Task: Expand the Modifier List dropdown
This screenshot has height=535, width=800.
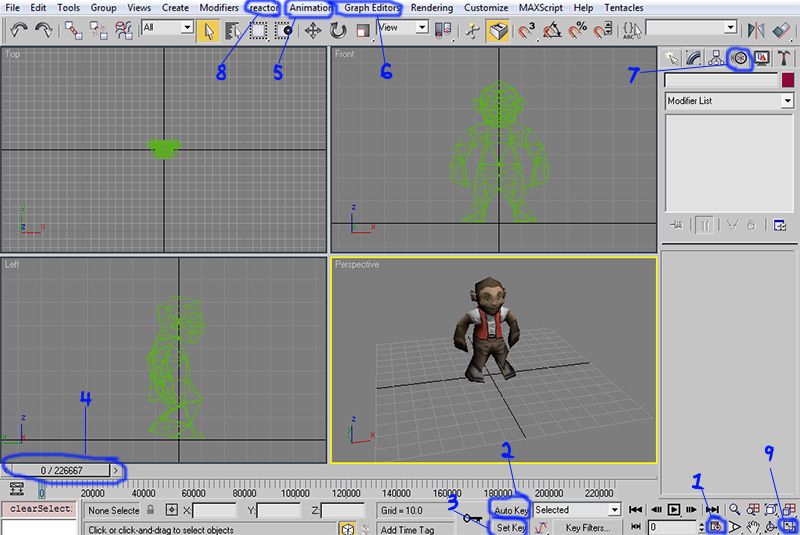Action: click(729, 101)
